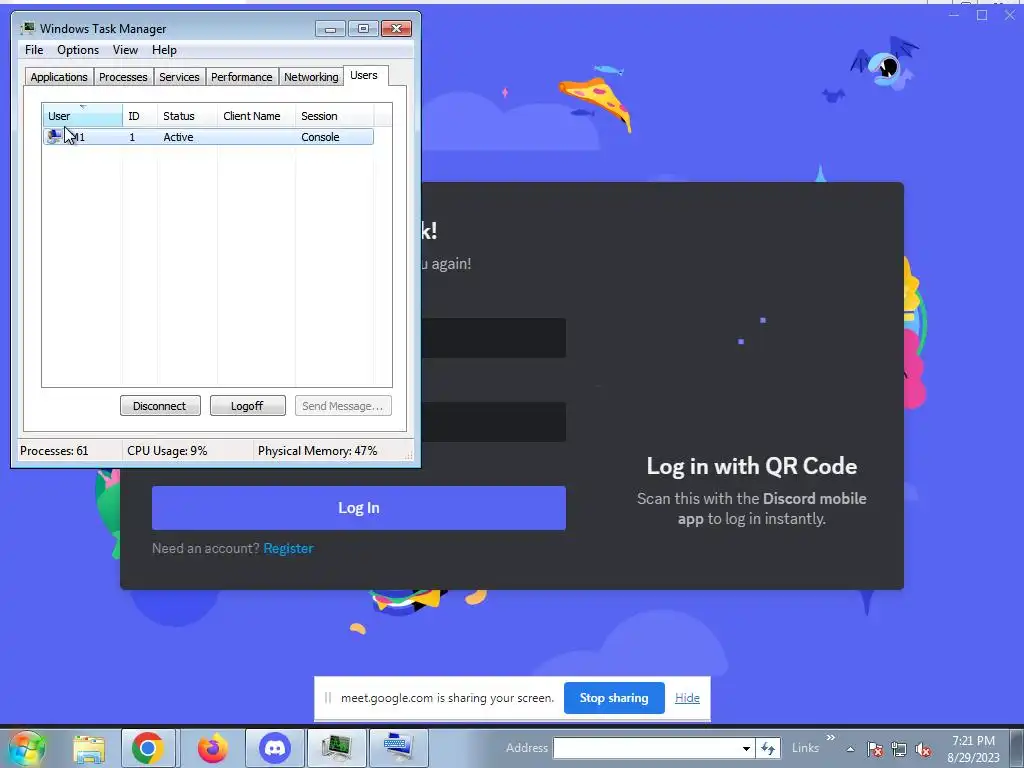The width and height of the screenshot is (1024, 768).
Task: Open the taskbar Address dropdown arrow
Action: (x=746, y=748)
